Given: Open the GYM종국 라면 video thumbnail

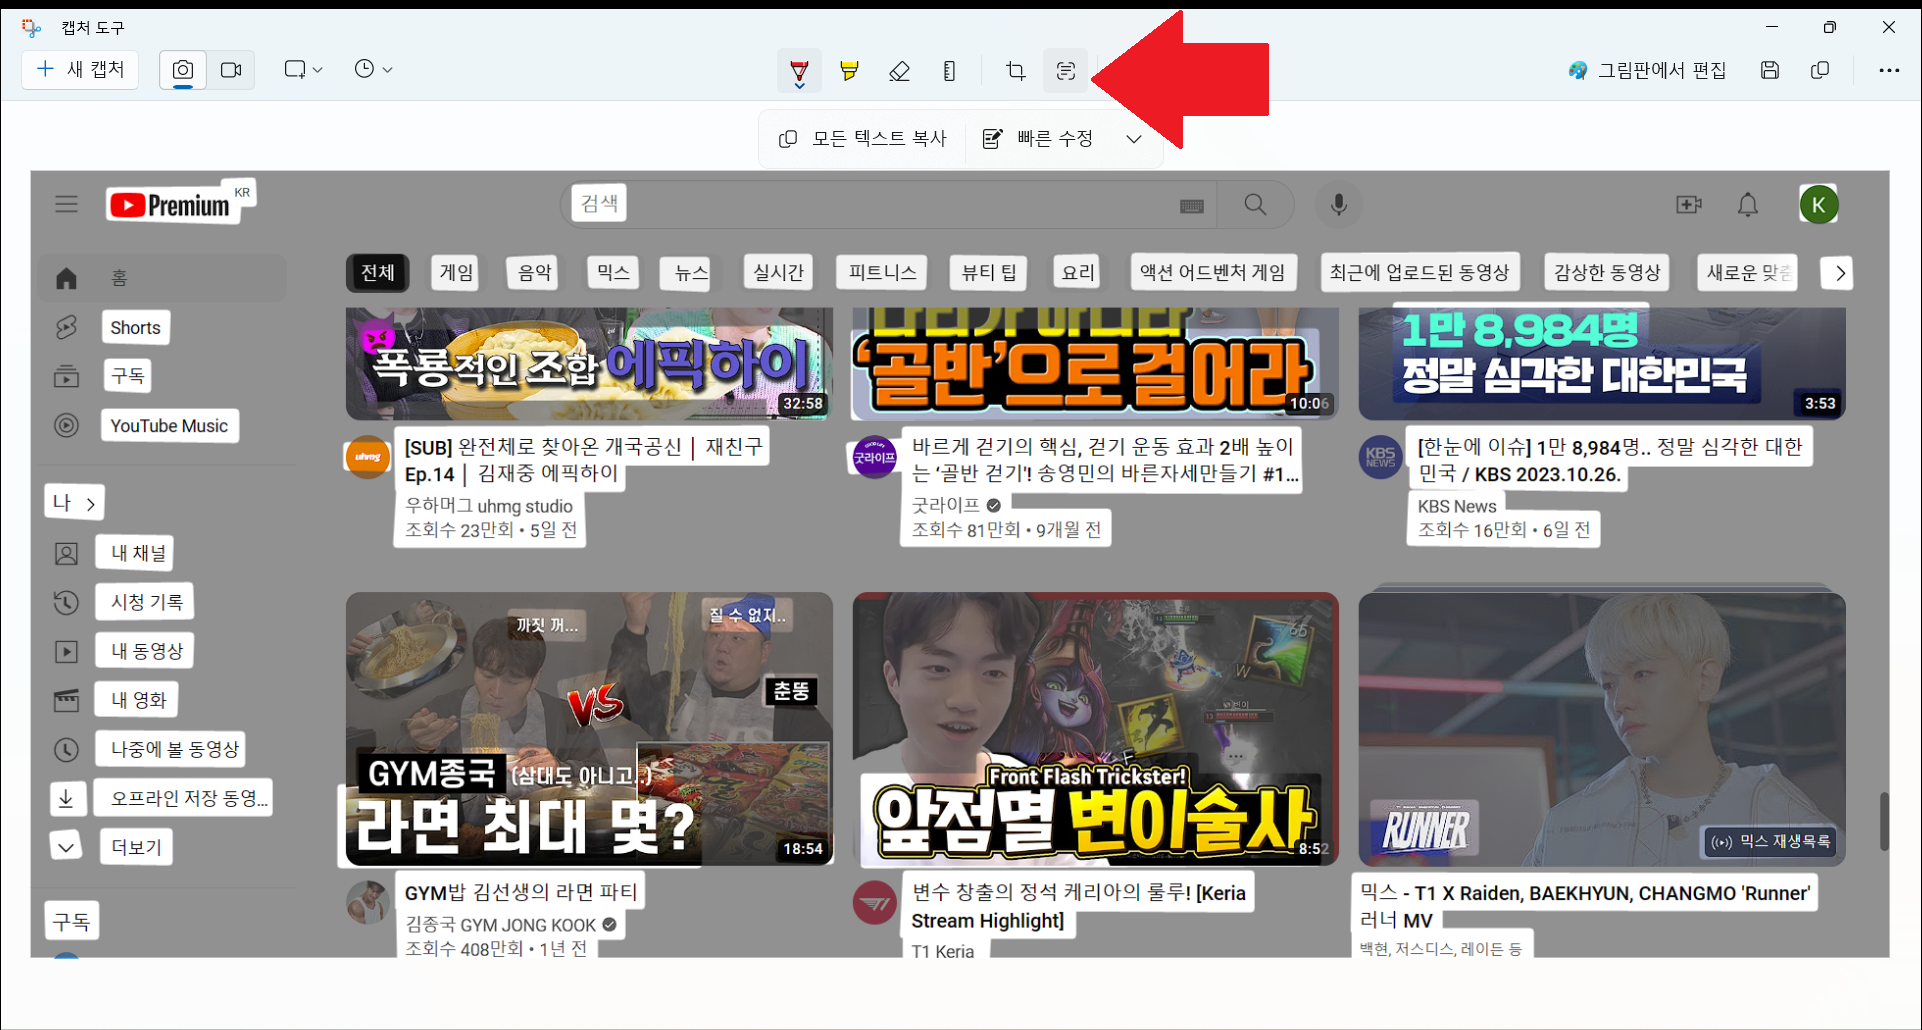Looking at the screenshot, I should (x=589, y=729).
